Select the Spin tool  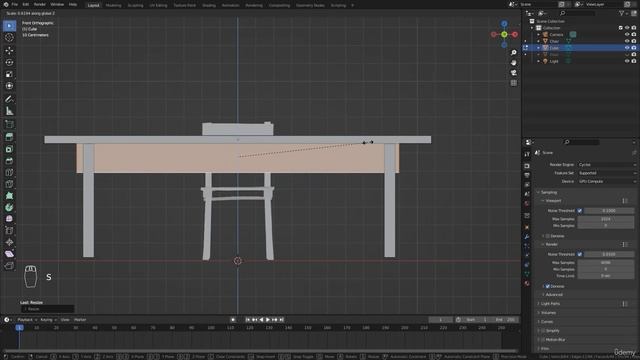[x=9, y=207]
